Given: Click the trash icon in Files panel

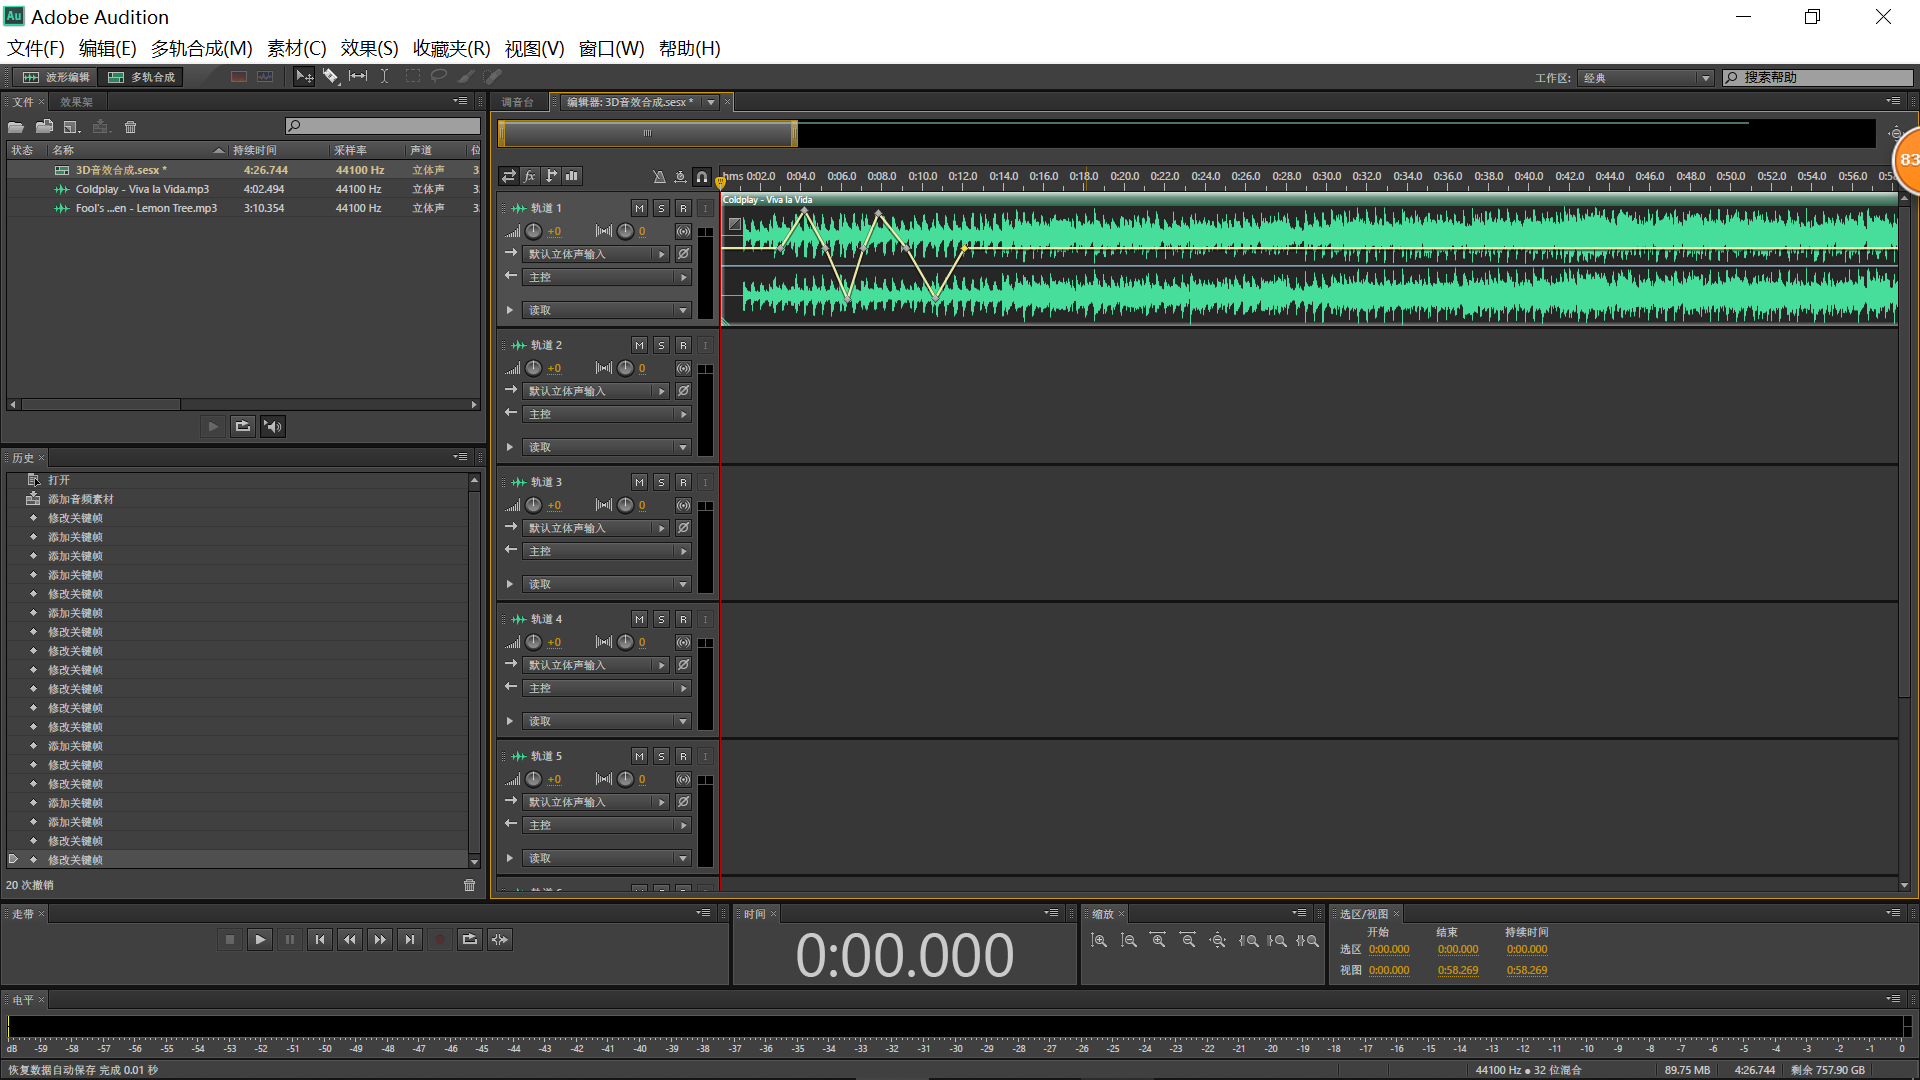Looking at the screenshot, I should [130, 127].
